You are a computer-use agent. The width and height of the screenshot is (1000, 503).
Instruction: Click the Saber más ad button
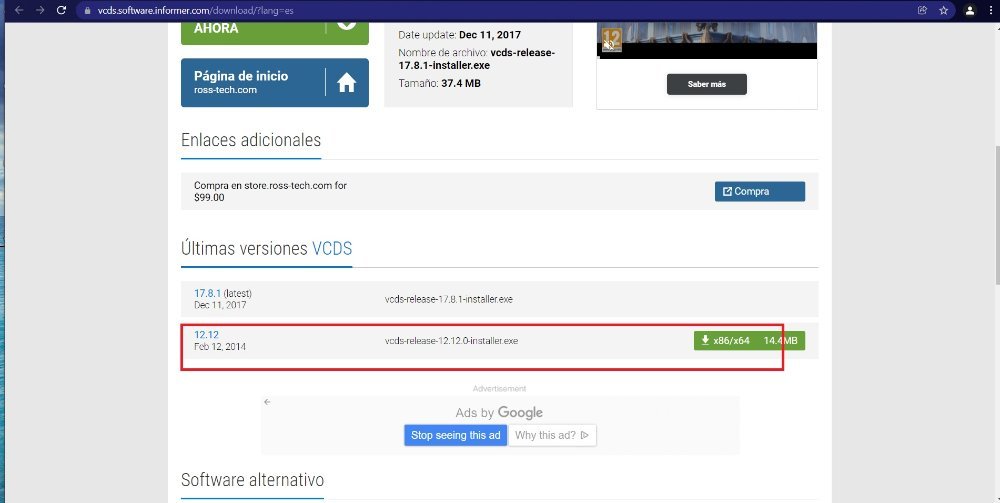706,84
